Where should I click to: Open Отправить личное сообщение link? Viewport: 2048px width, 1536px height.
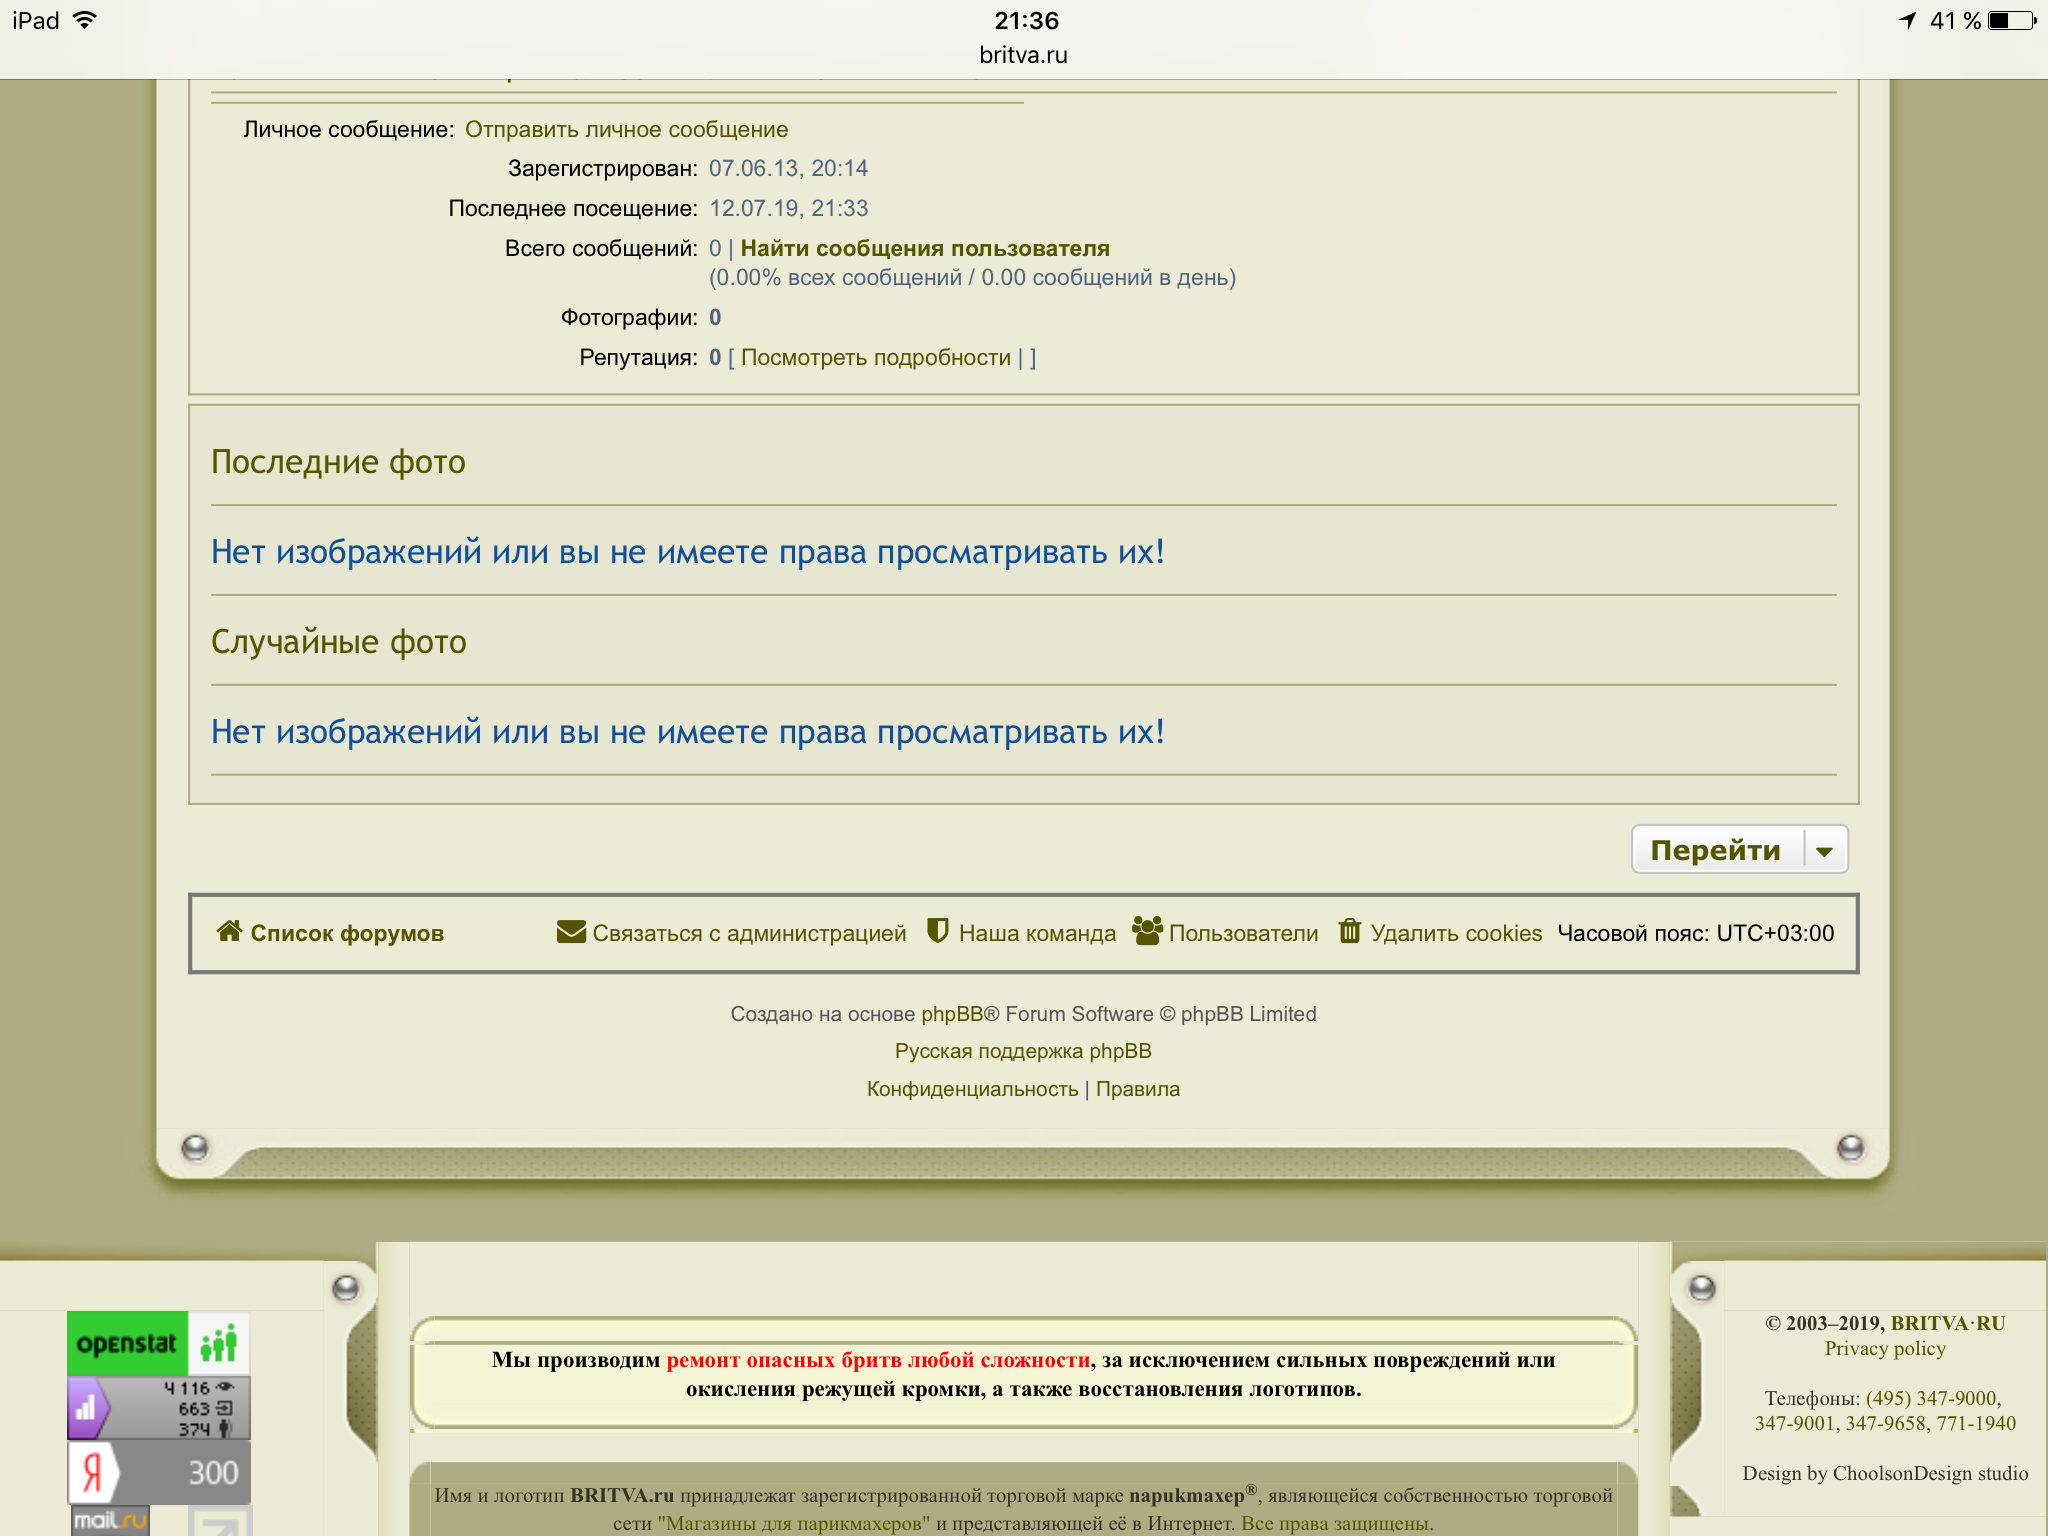(626, 130)
